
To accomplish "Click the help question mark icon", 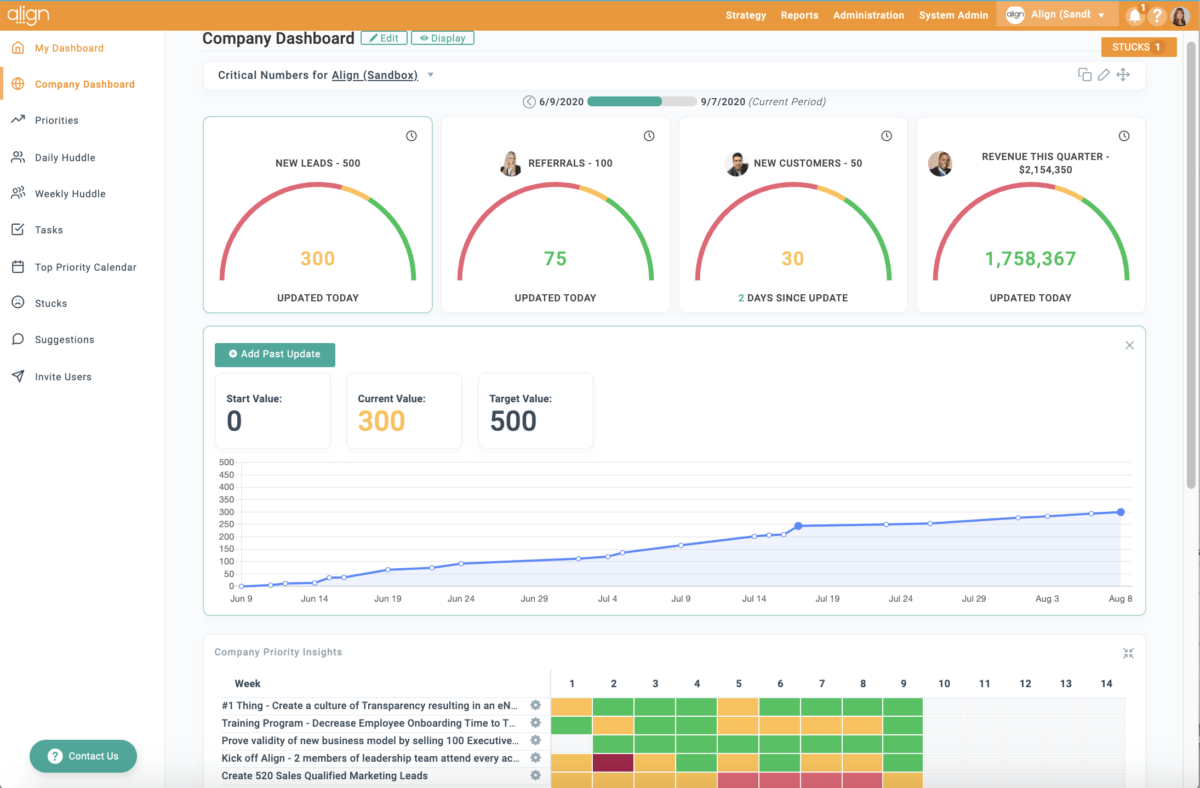I will coord(1157,15).
